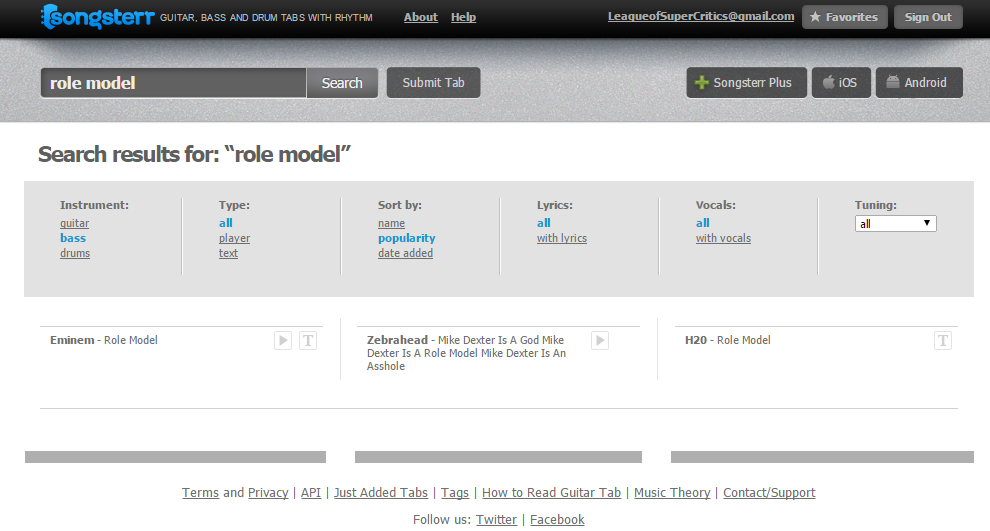Open the Music Theory link
Screen dimensions: 990x531
point(672,492)
